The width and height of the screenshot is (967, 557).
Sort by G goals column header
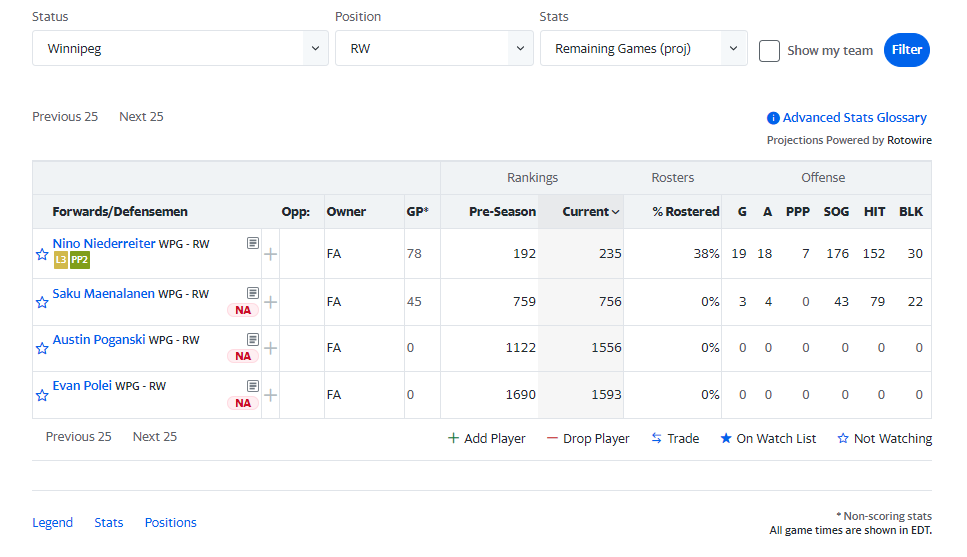(742, 212)
